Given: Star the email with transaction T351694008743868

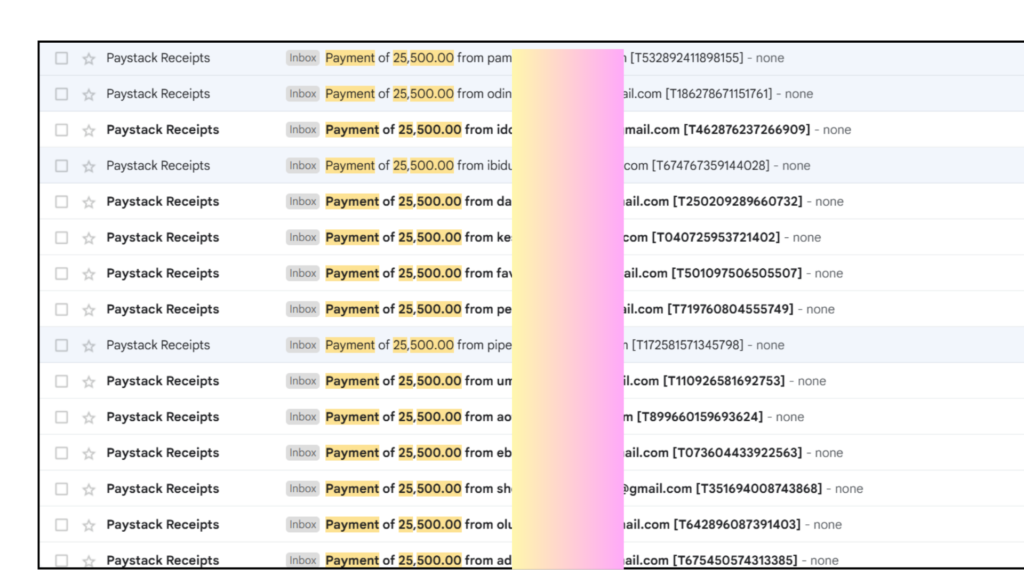Looking at the screenshot, I should (x=88, y=489).
